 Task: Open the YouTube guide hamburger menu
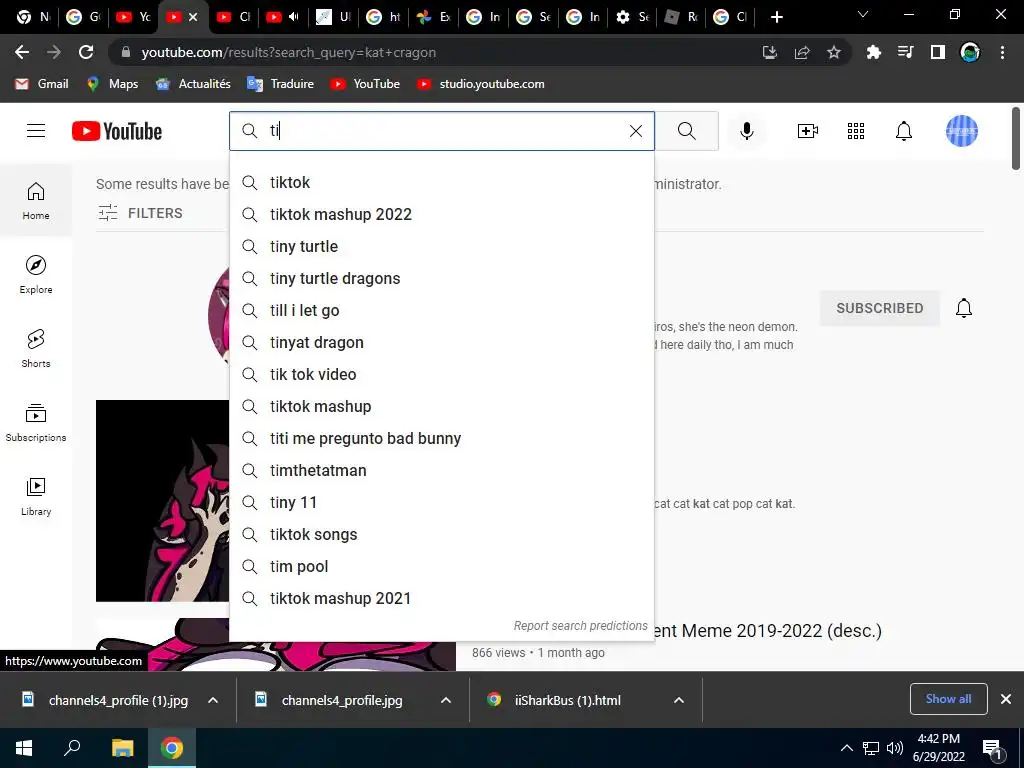point(36,131)
